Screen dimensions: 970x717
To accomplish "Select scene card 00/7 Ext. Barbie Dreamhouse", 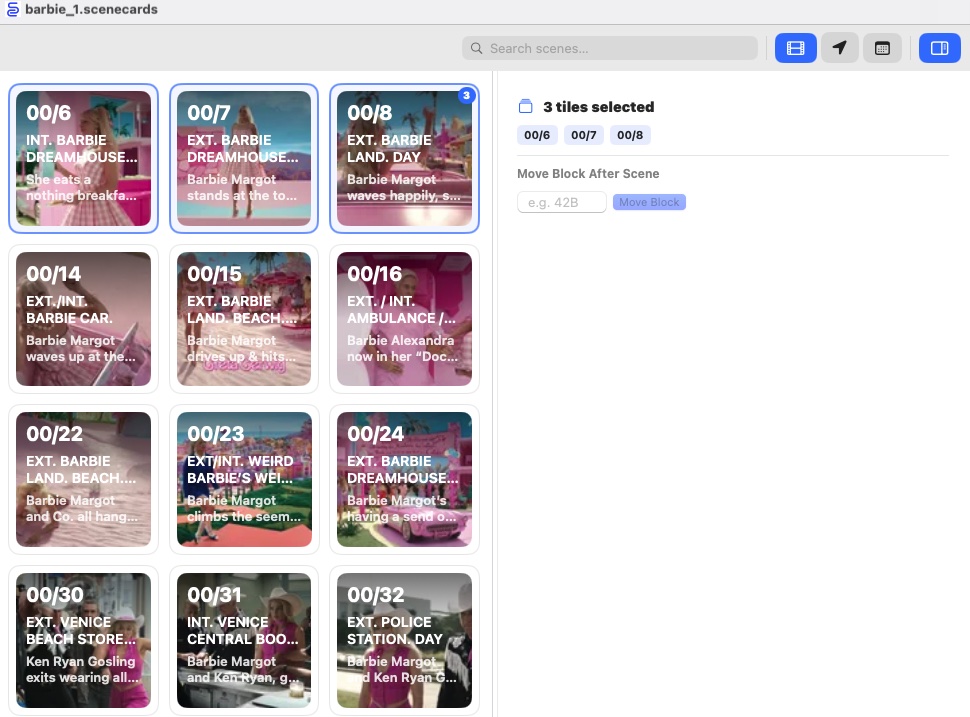I will point(244,158).
